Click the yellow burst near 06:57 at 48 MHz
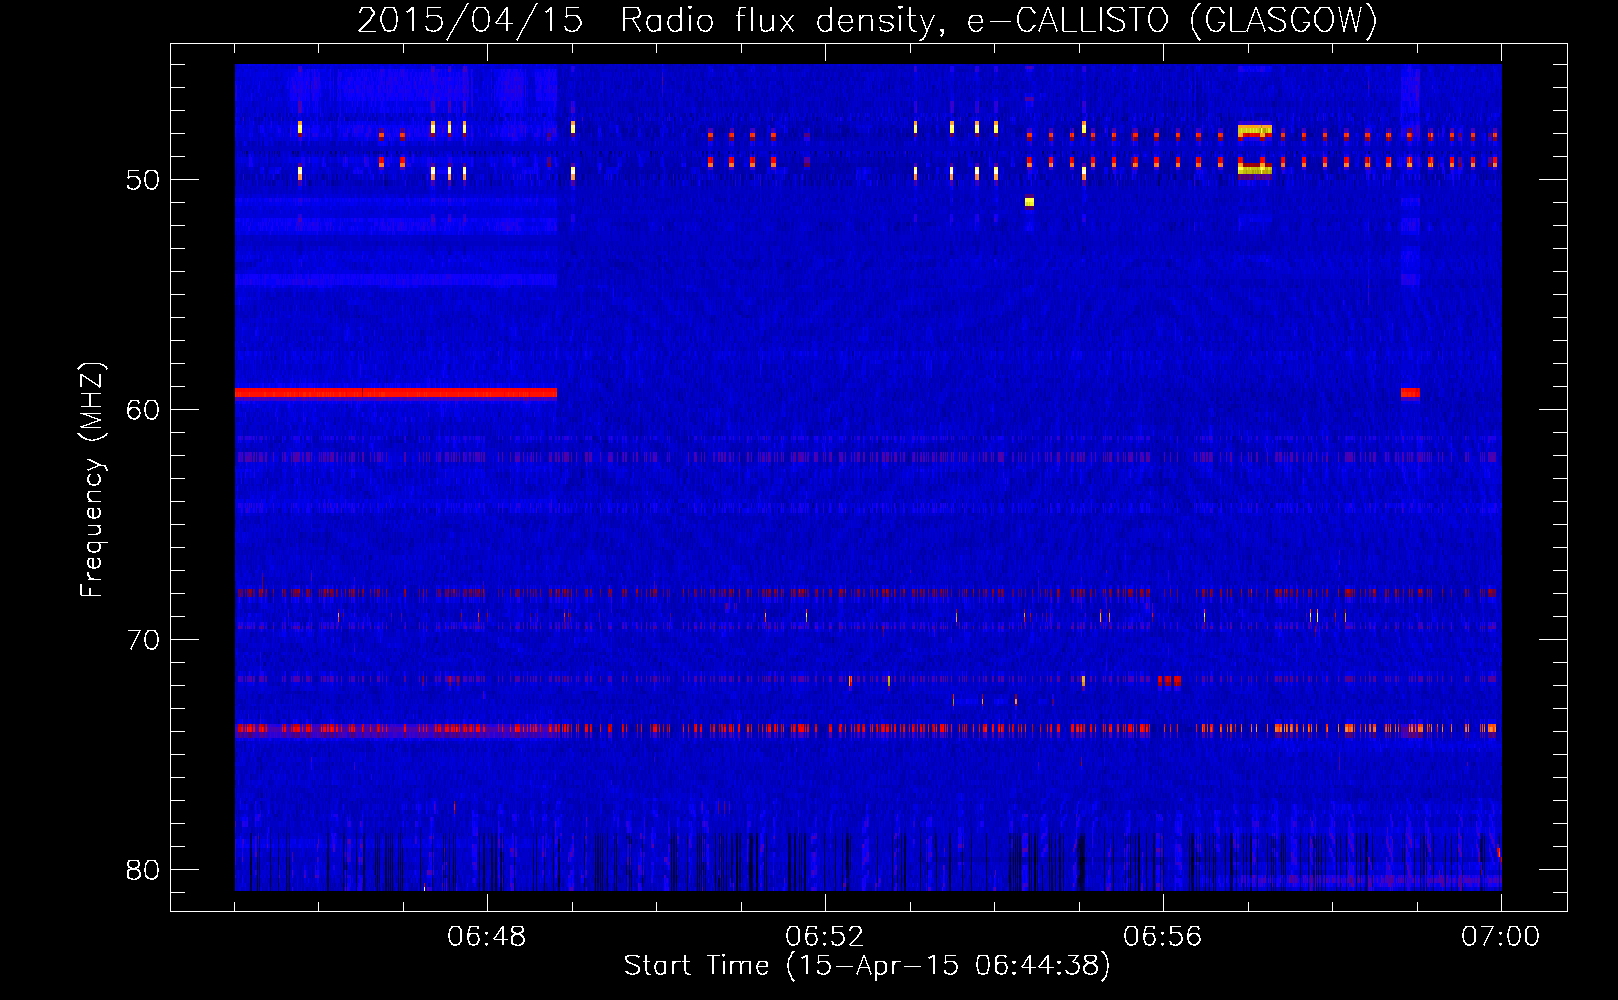This screenshot has height=1000, width=1618. 1254,131
